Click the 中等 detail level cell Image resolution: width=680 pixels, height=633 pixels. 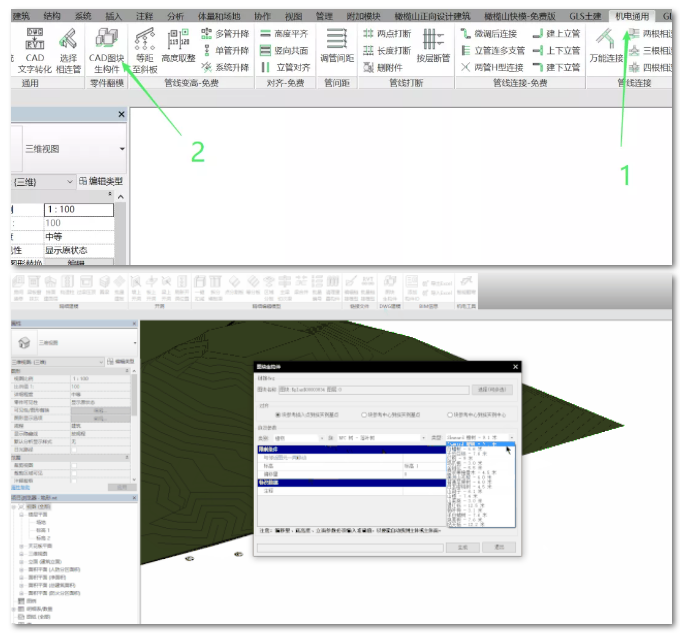79,236
